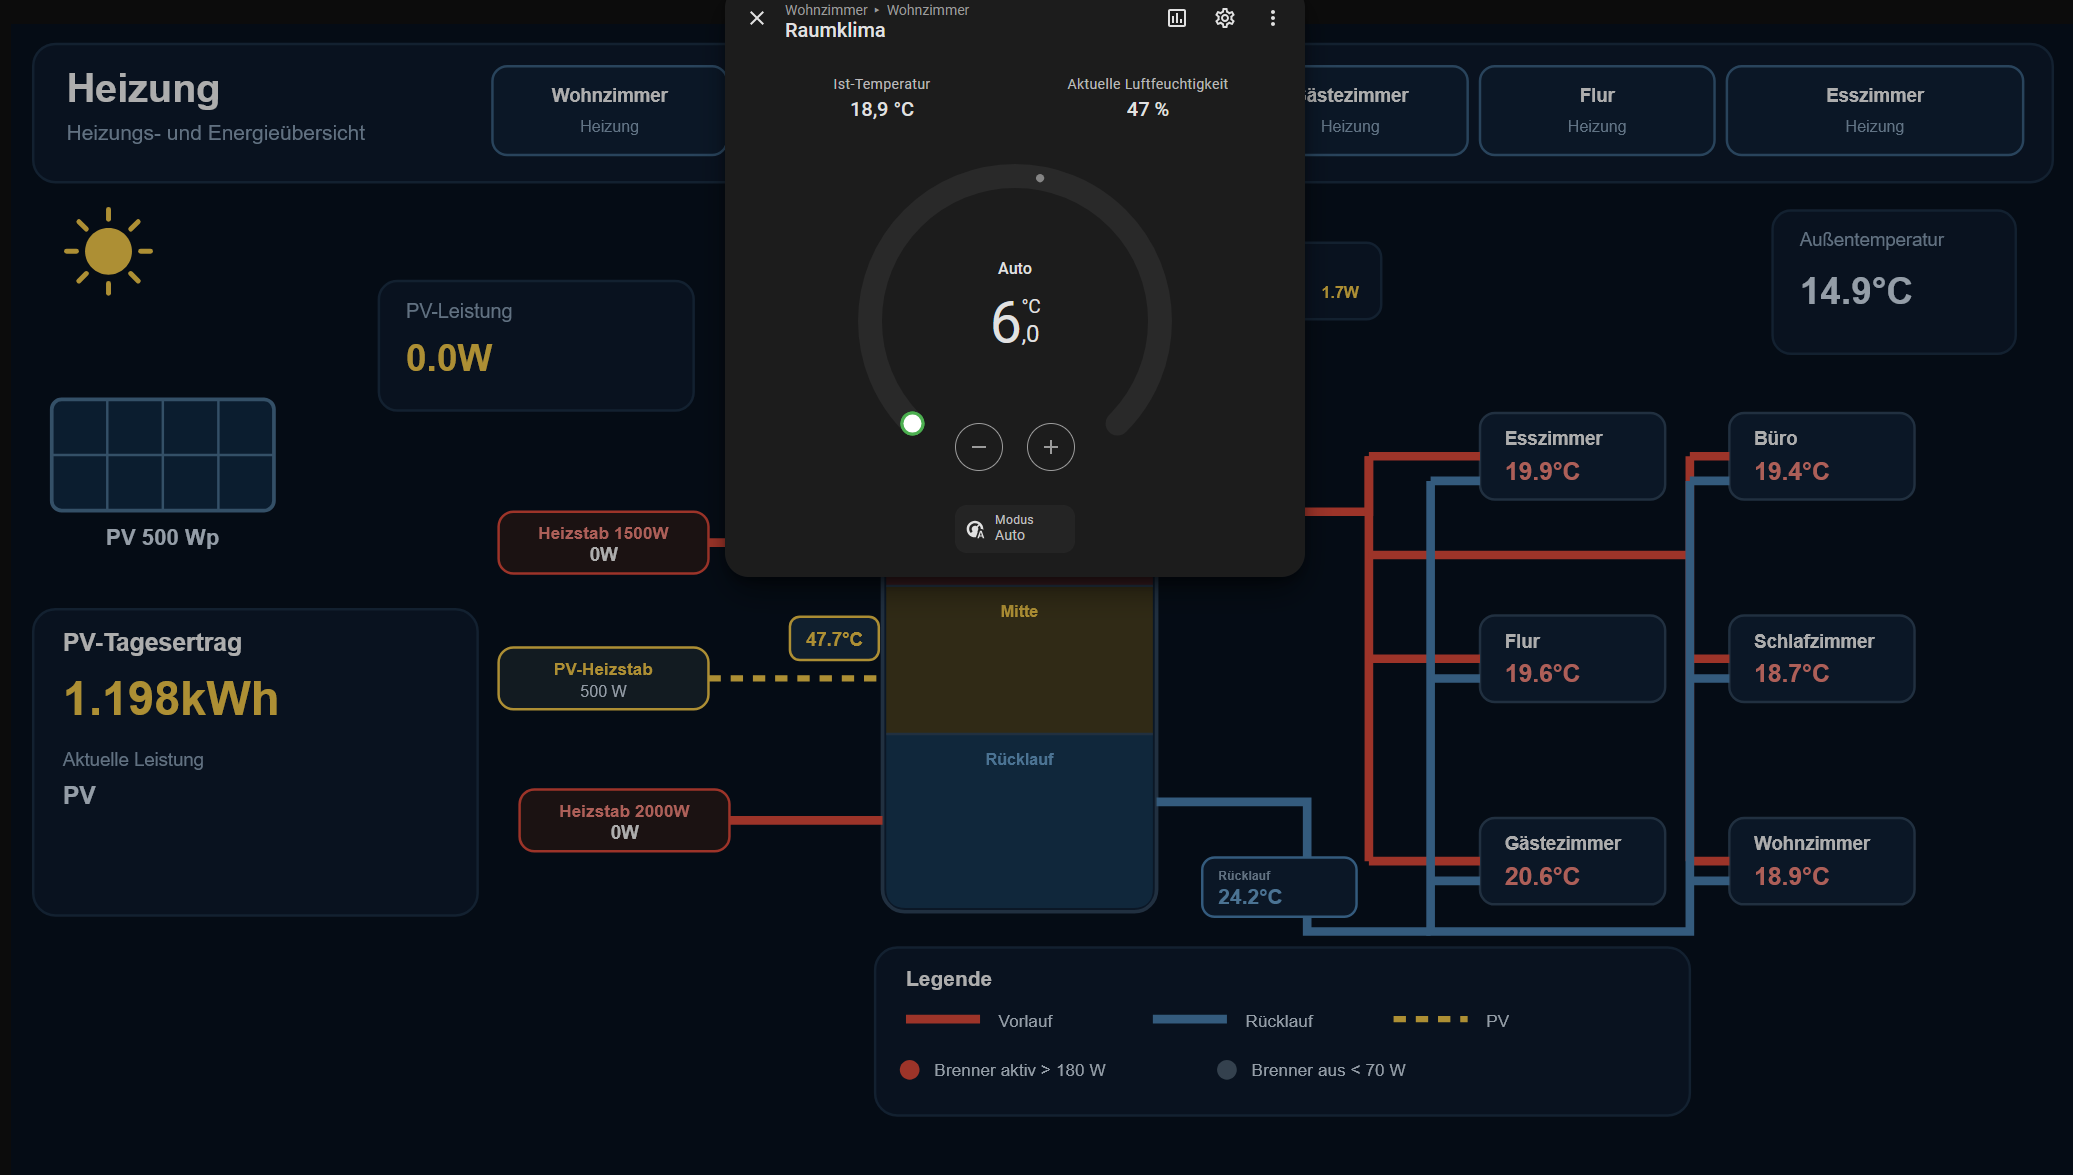The width and height of the screenshot is (2073, 1175).
Task: Click the blue Rücklauf legend line
Action: point(1190,1019)
